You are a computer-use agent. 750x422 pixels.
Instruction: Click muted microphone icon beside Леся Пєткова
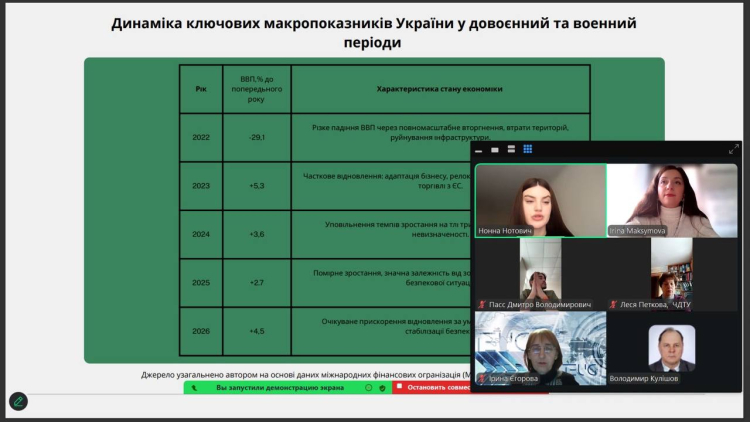613,304
